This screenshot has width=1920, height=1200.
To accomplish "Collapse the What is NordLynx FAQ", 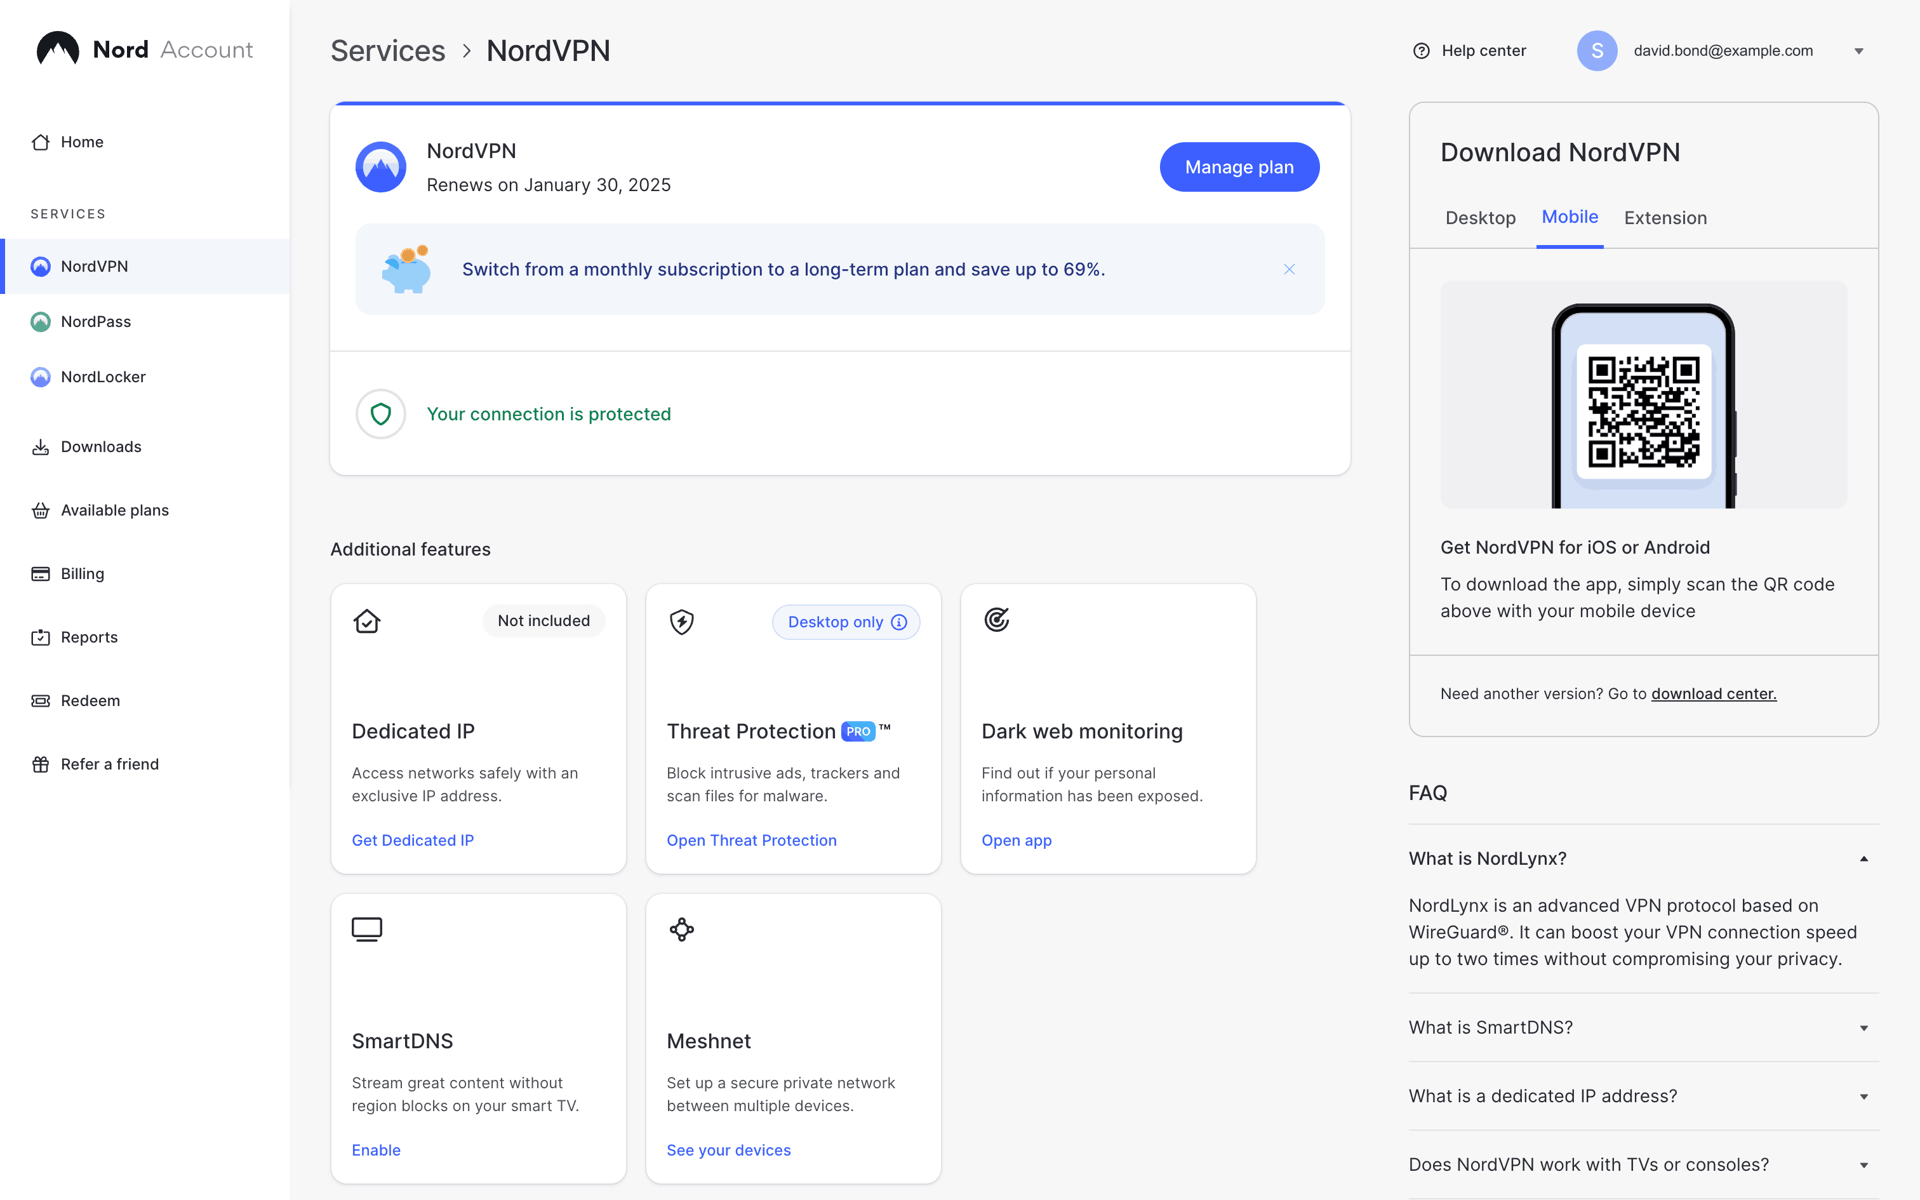I will pyautogui.click(x=1864, y=859).
